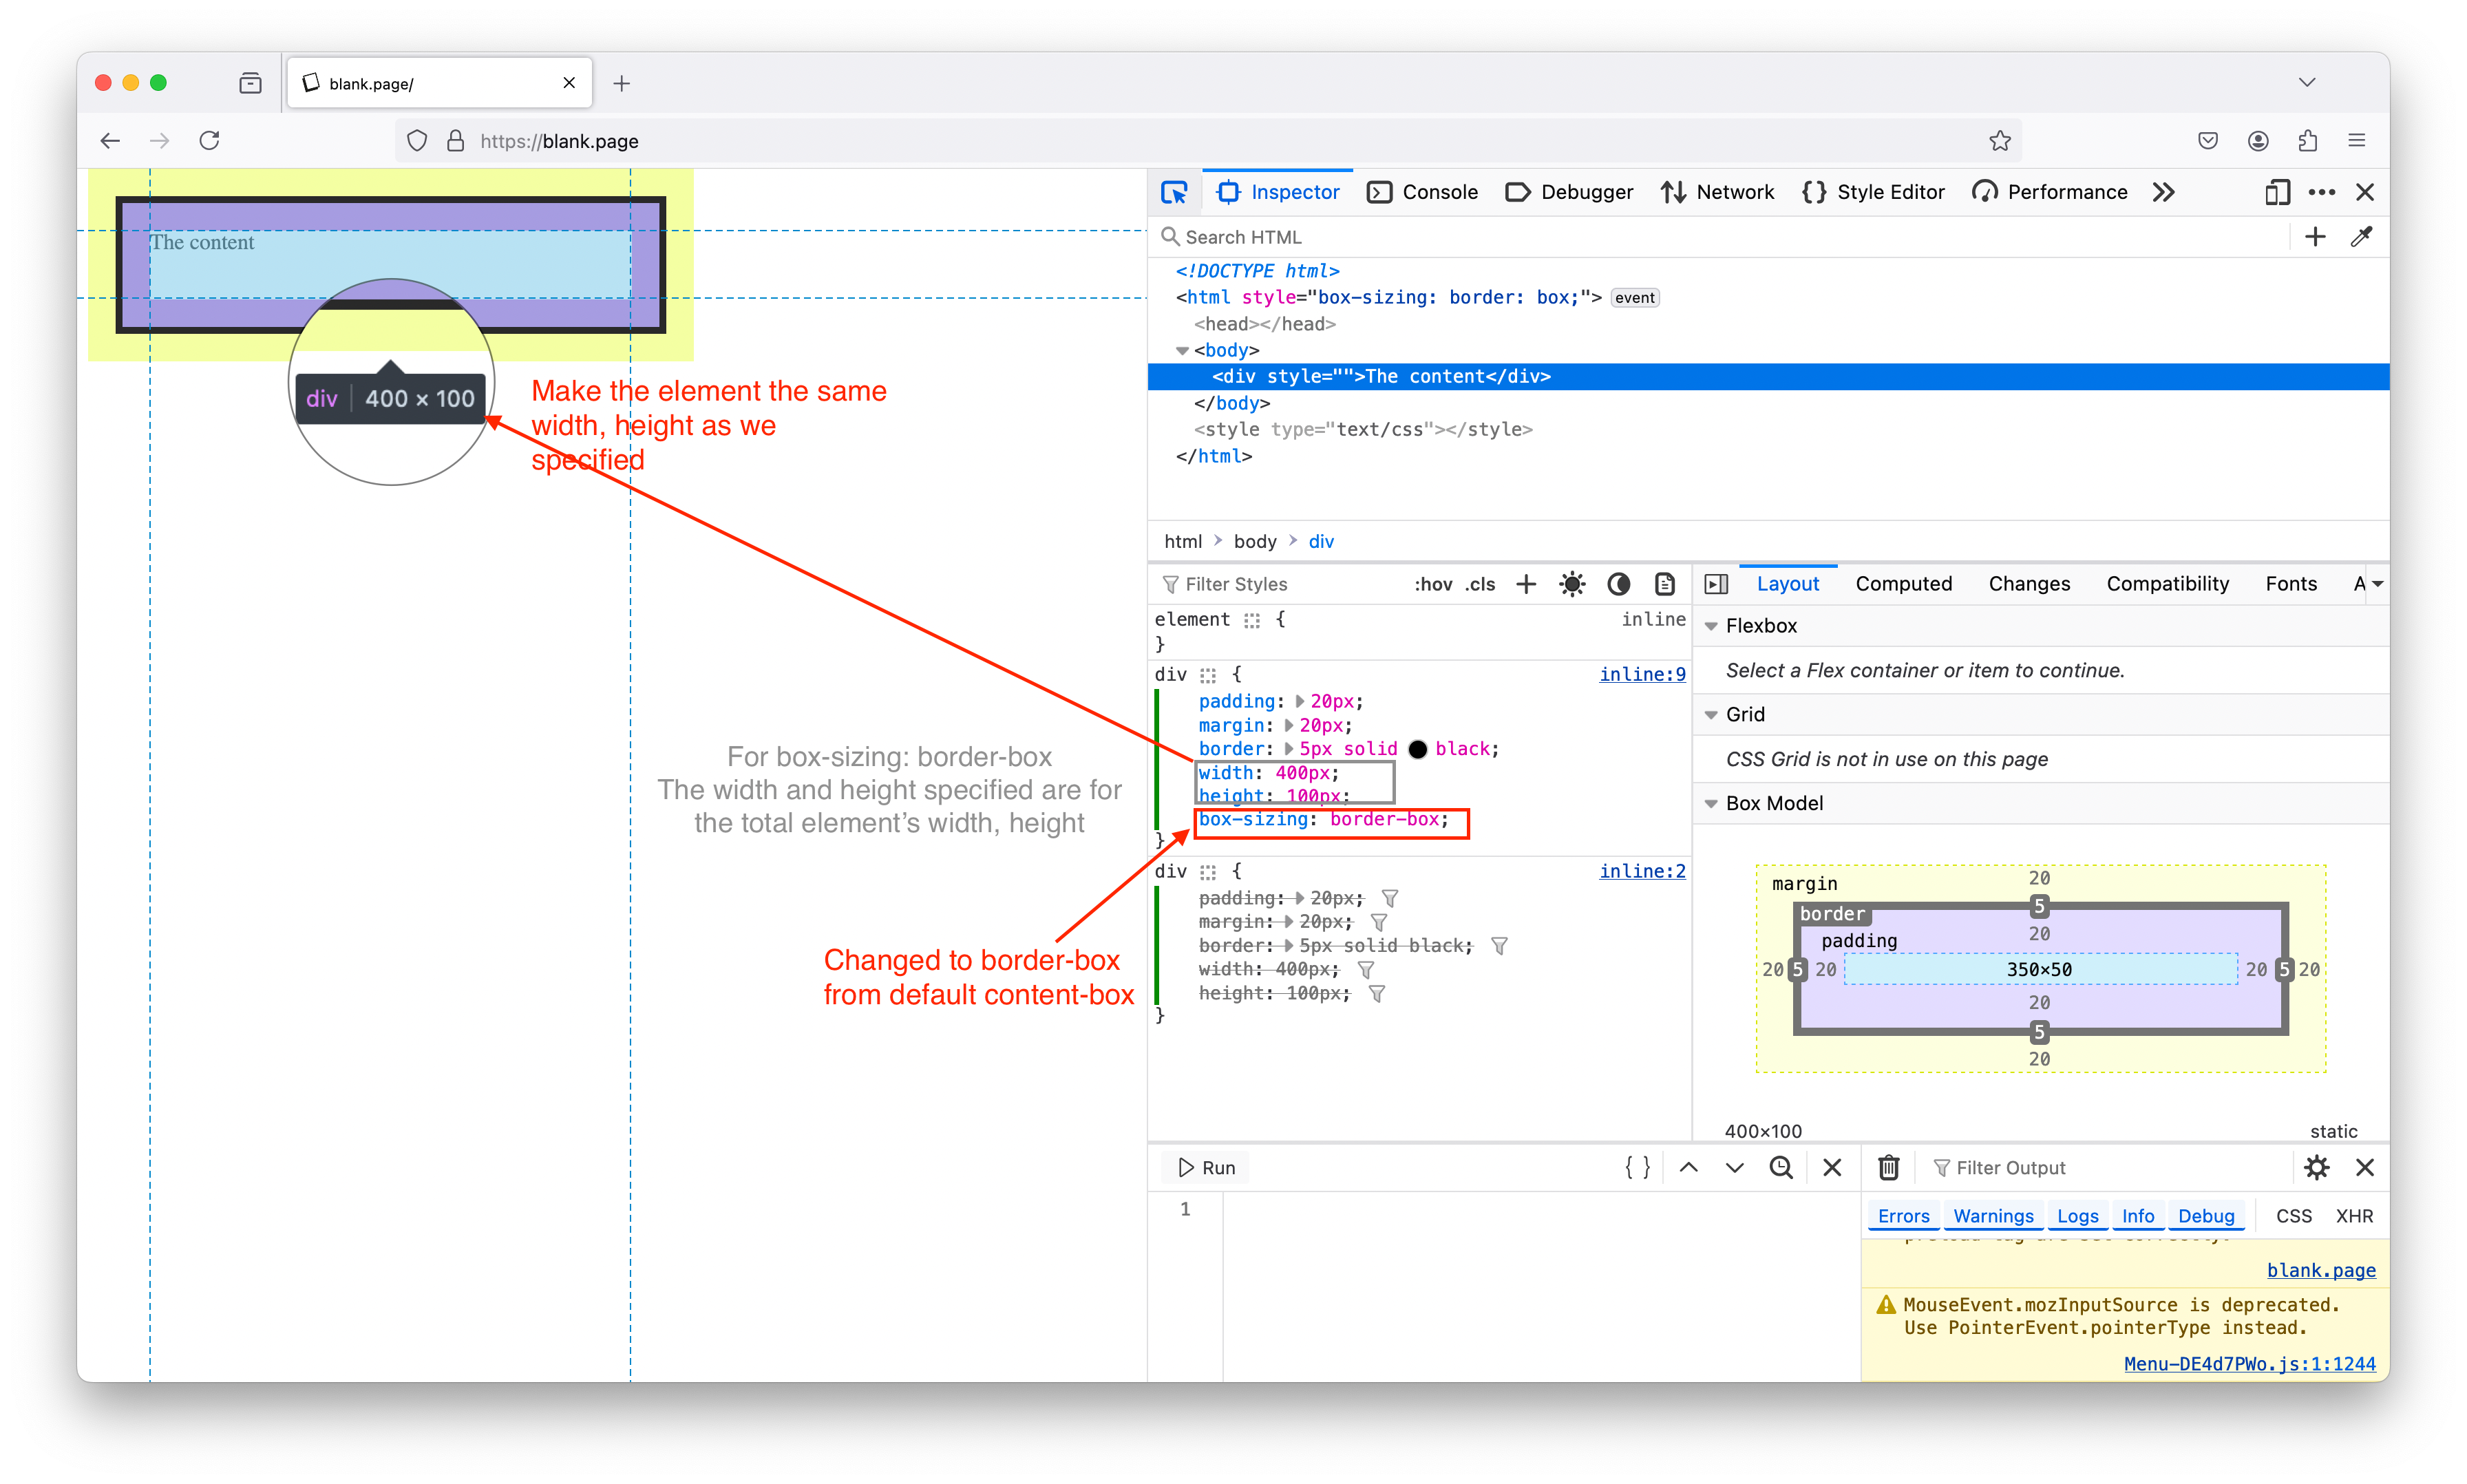Screen dimensions: 2467x1484
Task: Open the Inspector panel tab
Action: [1277, 192]
